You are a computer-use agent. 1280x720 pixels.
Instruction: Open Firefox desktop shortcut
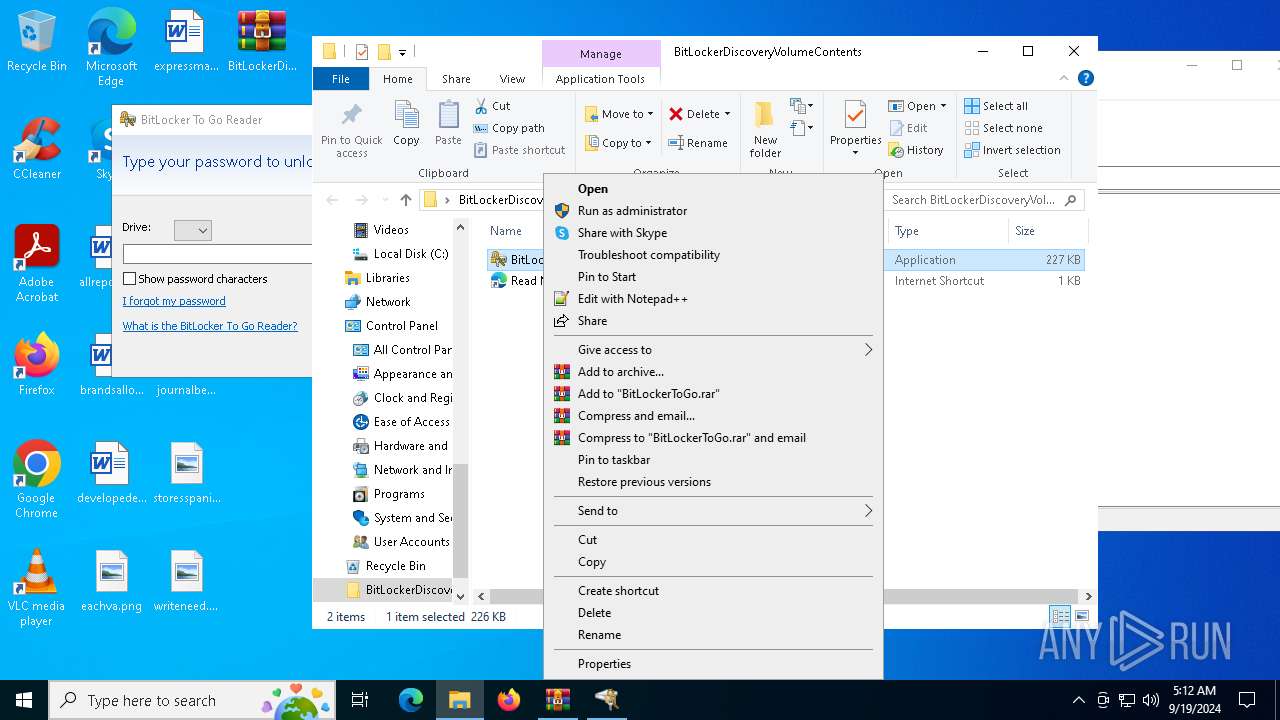pyautogui.click(x=37, y=366)
